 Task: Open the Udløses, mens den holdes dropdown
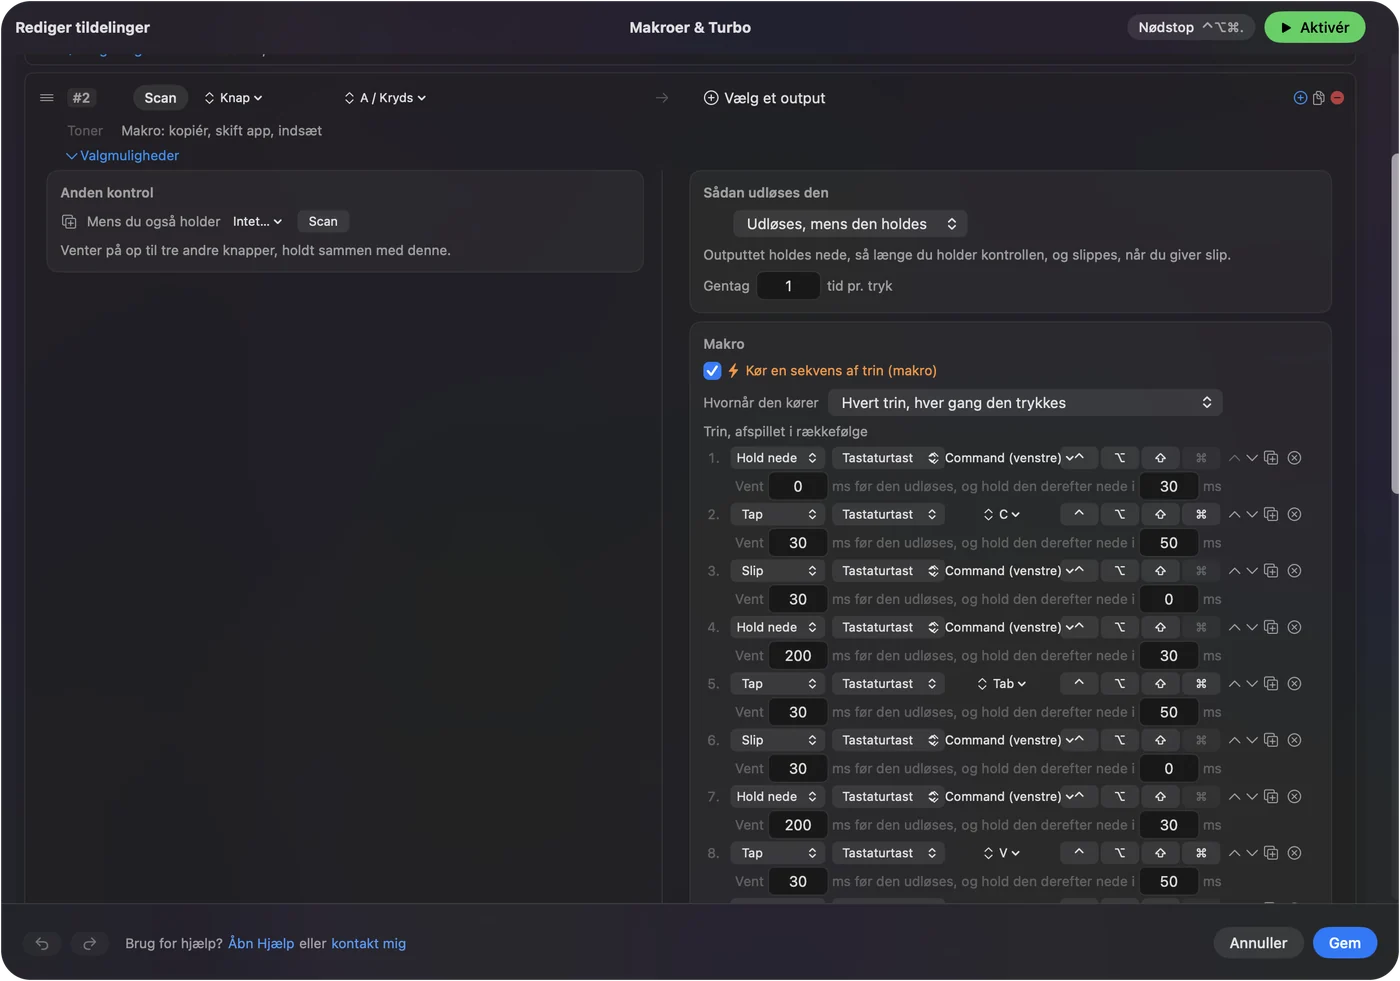coord(850,224)
